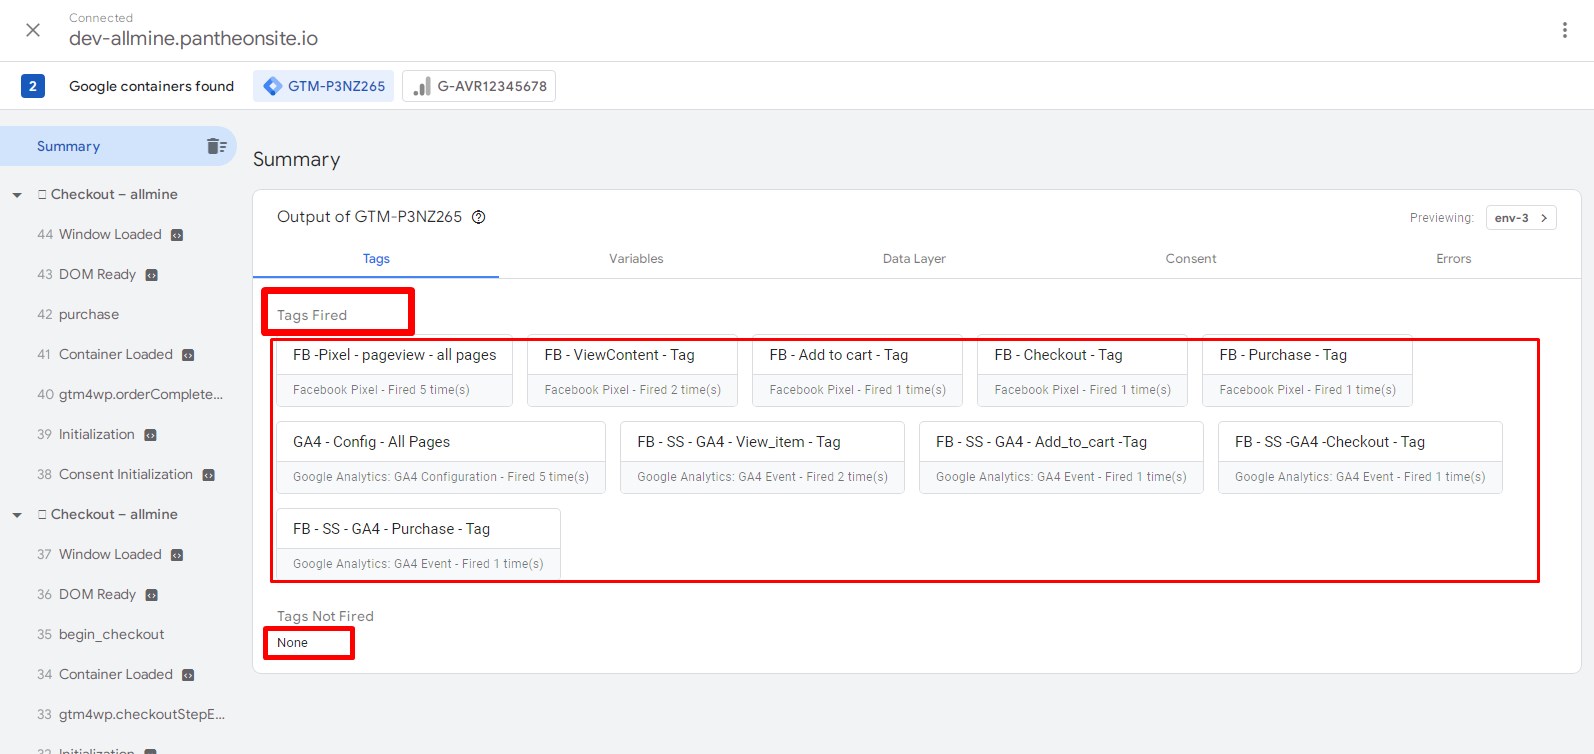Open the FB -Pixel - pageview - all pages tag card
This screenshot has width=1594, height=754.
click(x=394, y=371)
